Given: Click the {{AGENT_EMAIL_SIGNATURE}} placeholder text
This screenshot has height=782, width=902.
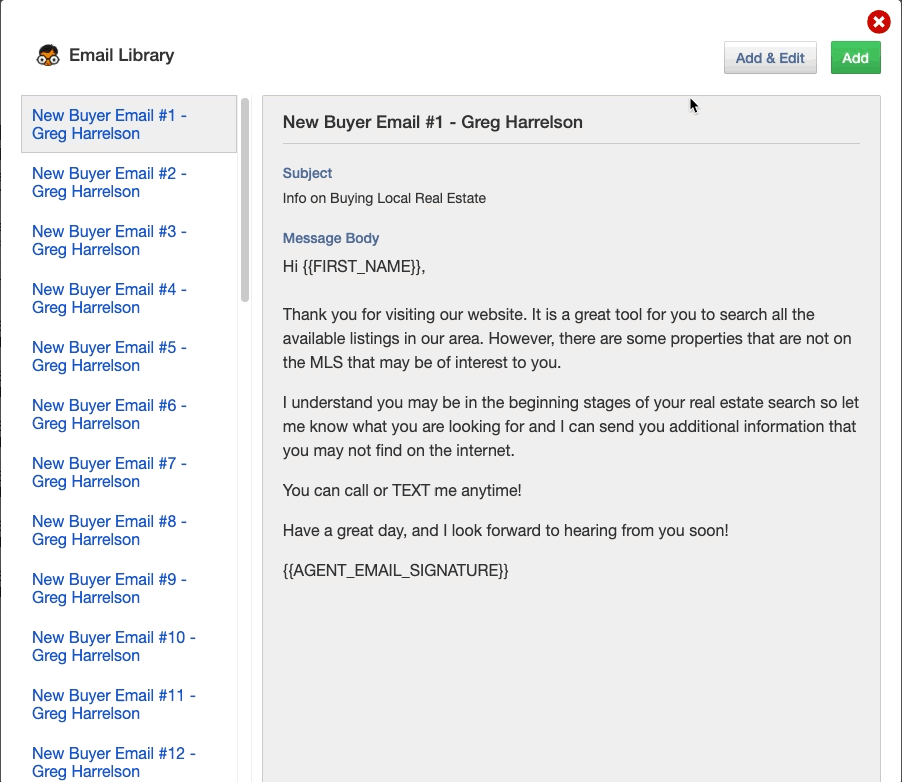Looking at the screenshot, I should (396, 570).
